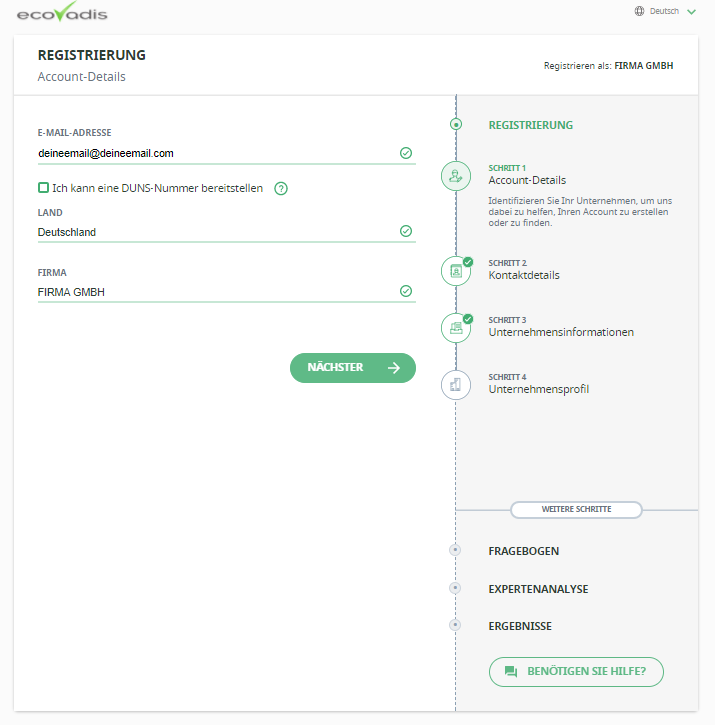Click the chat bubble icon in help button
Viewport: 715px width, 725px height.
pyautogui.click(x=511, y=671)
